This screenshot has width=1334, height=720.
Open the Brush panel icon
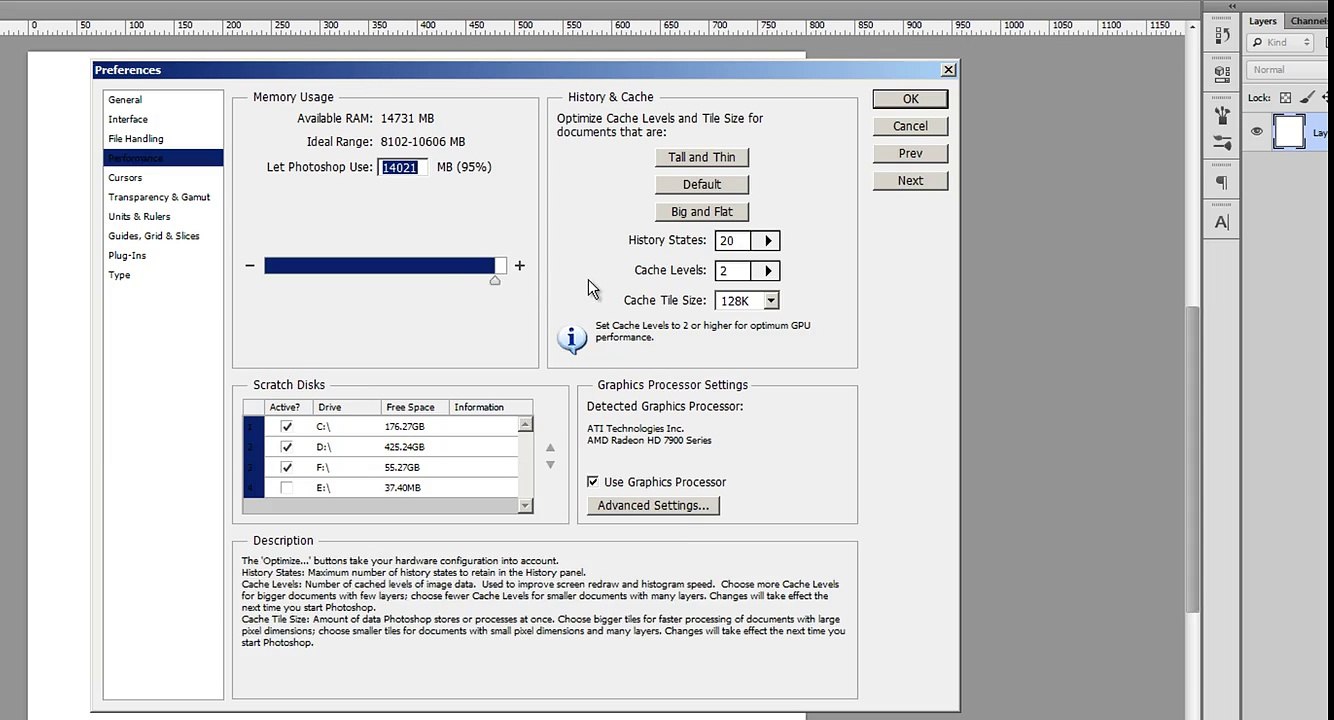(x=1222, y=117)
